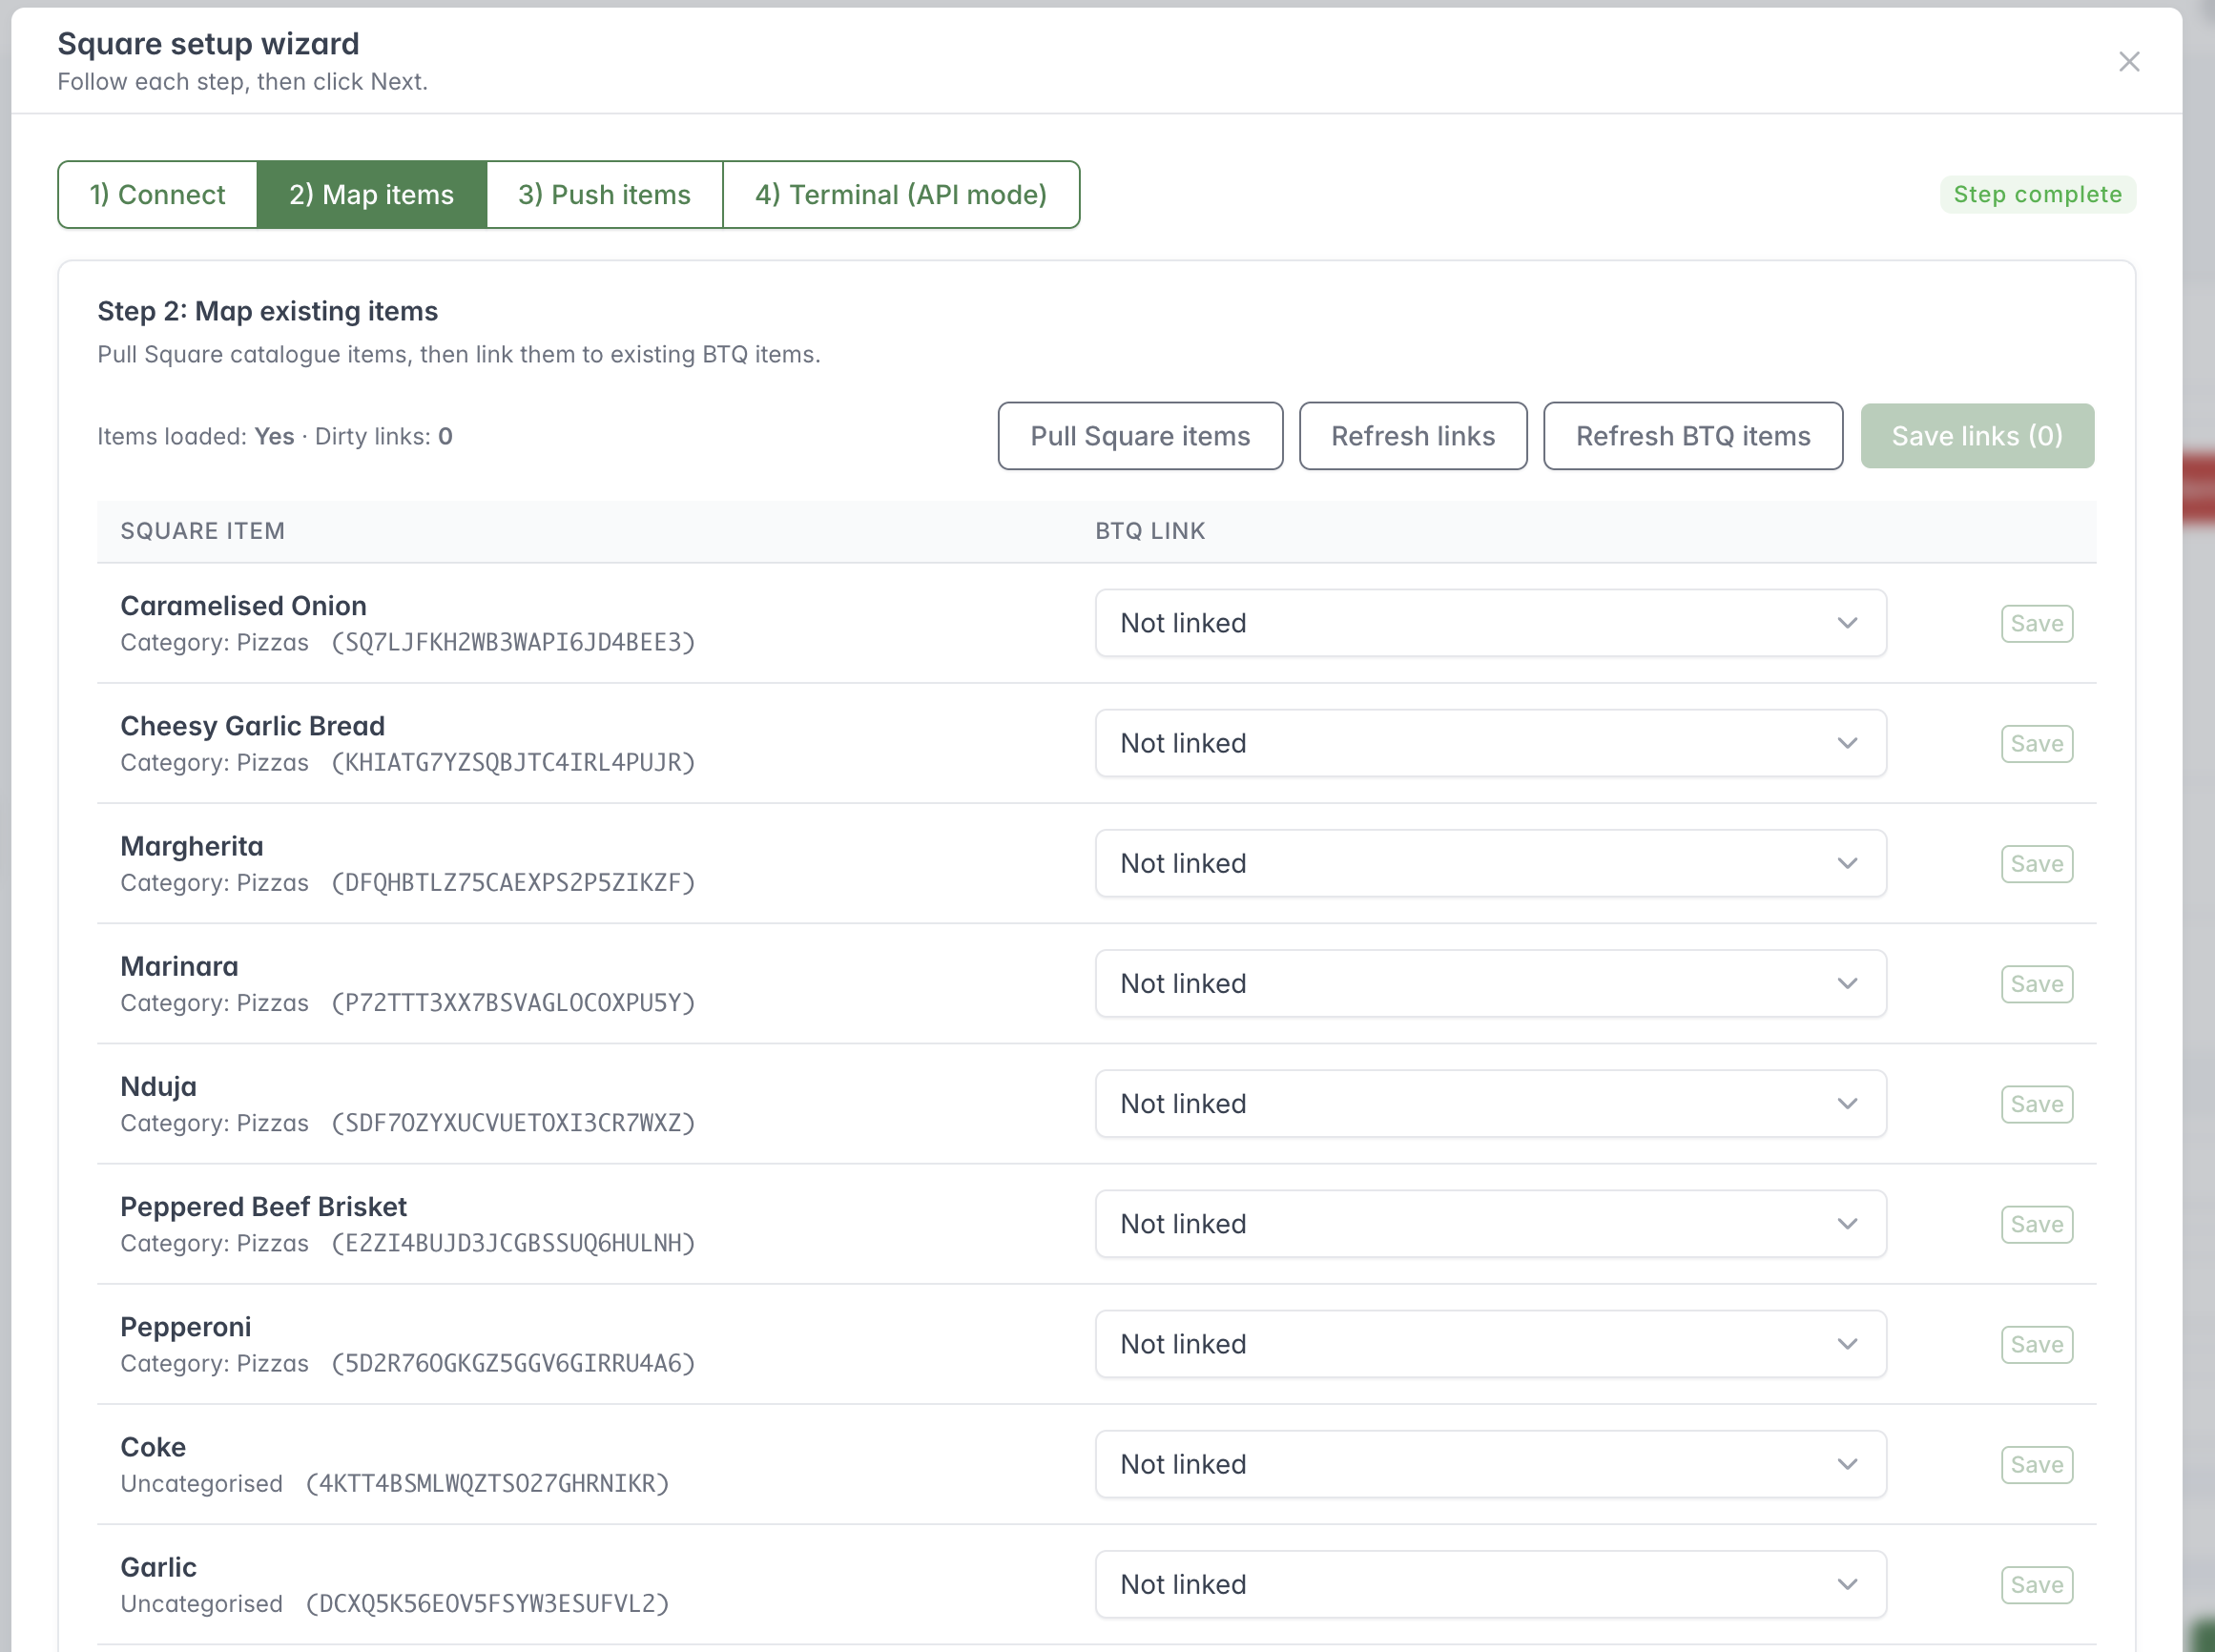This screenshot has width=2215, height=1652.
Task: Save the Nduja row link
Action: click(2037, 1104)
